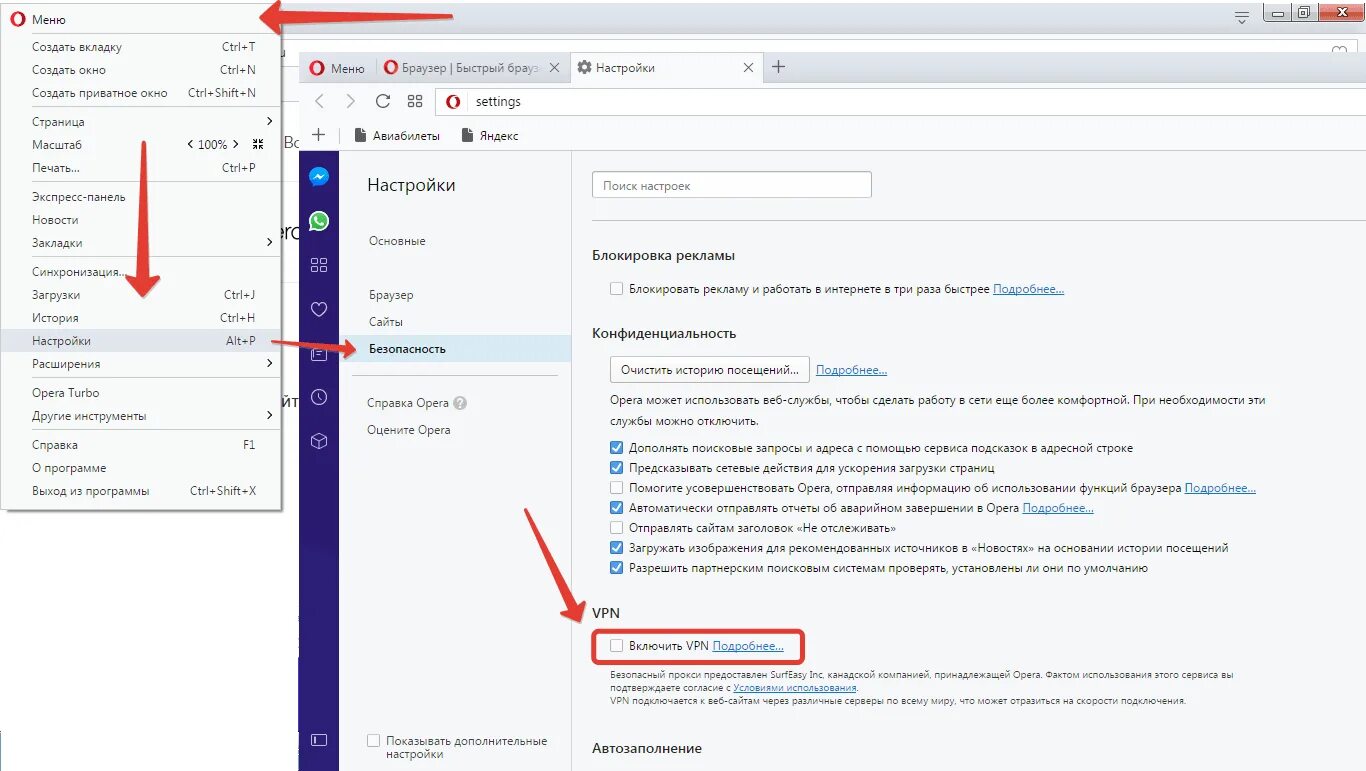Image resolution: width=1366 pixels, height=771 pixels.
Task: Expand the Закладки submenu
Action: pos(141,243)
